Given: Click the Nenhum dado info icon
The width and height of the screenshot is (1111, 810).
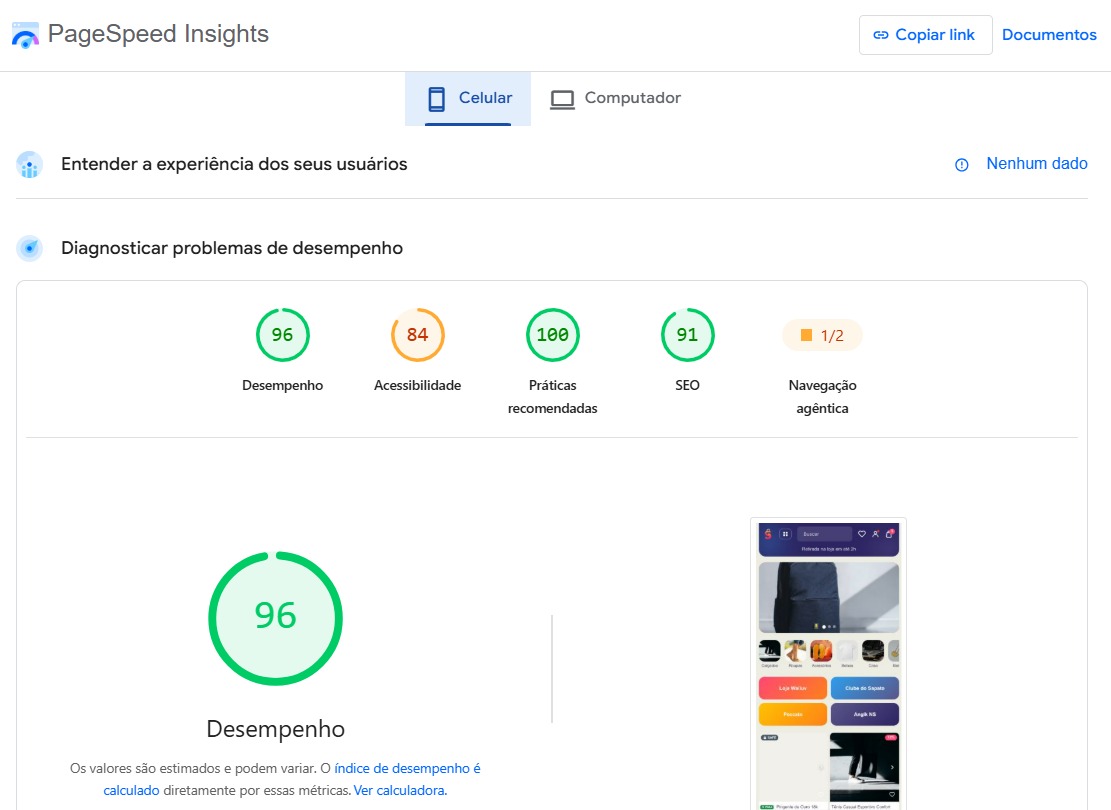Looking at the screenshot, I should [961, 165].
